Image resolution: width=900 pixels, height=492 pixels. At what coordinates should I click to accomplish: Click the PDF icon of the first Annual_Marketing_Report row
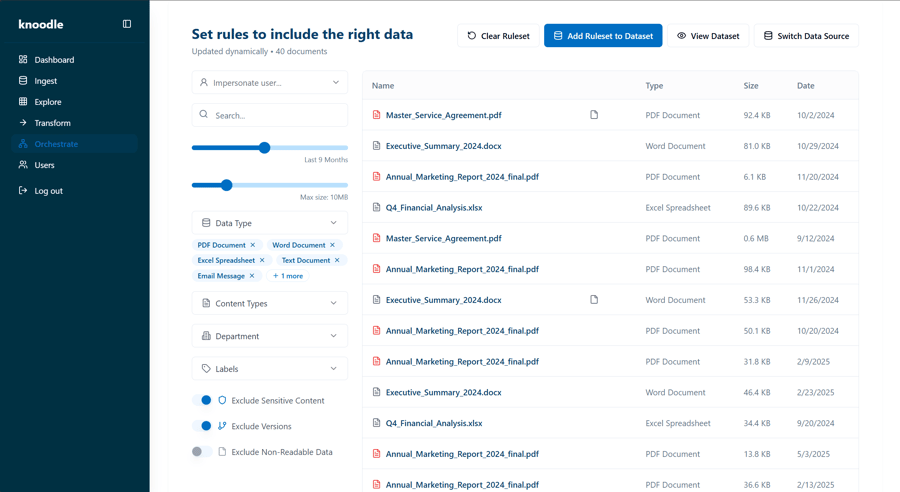click(377, 177)
